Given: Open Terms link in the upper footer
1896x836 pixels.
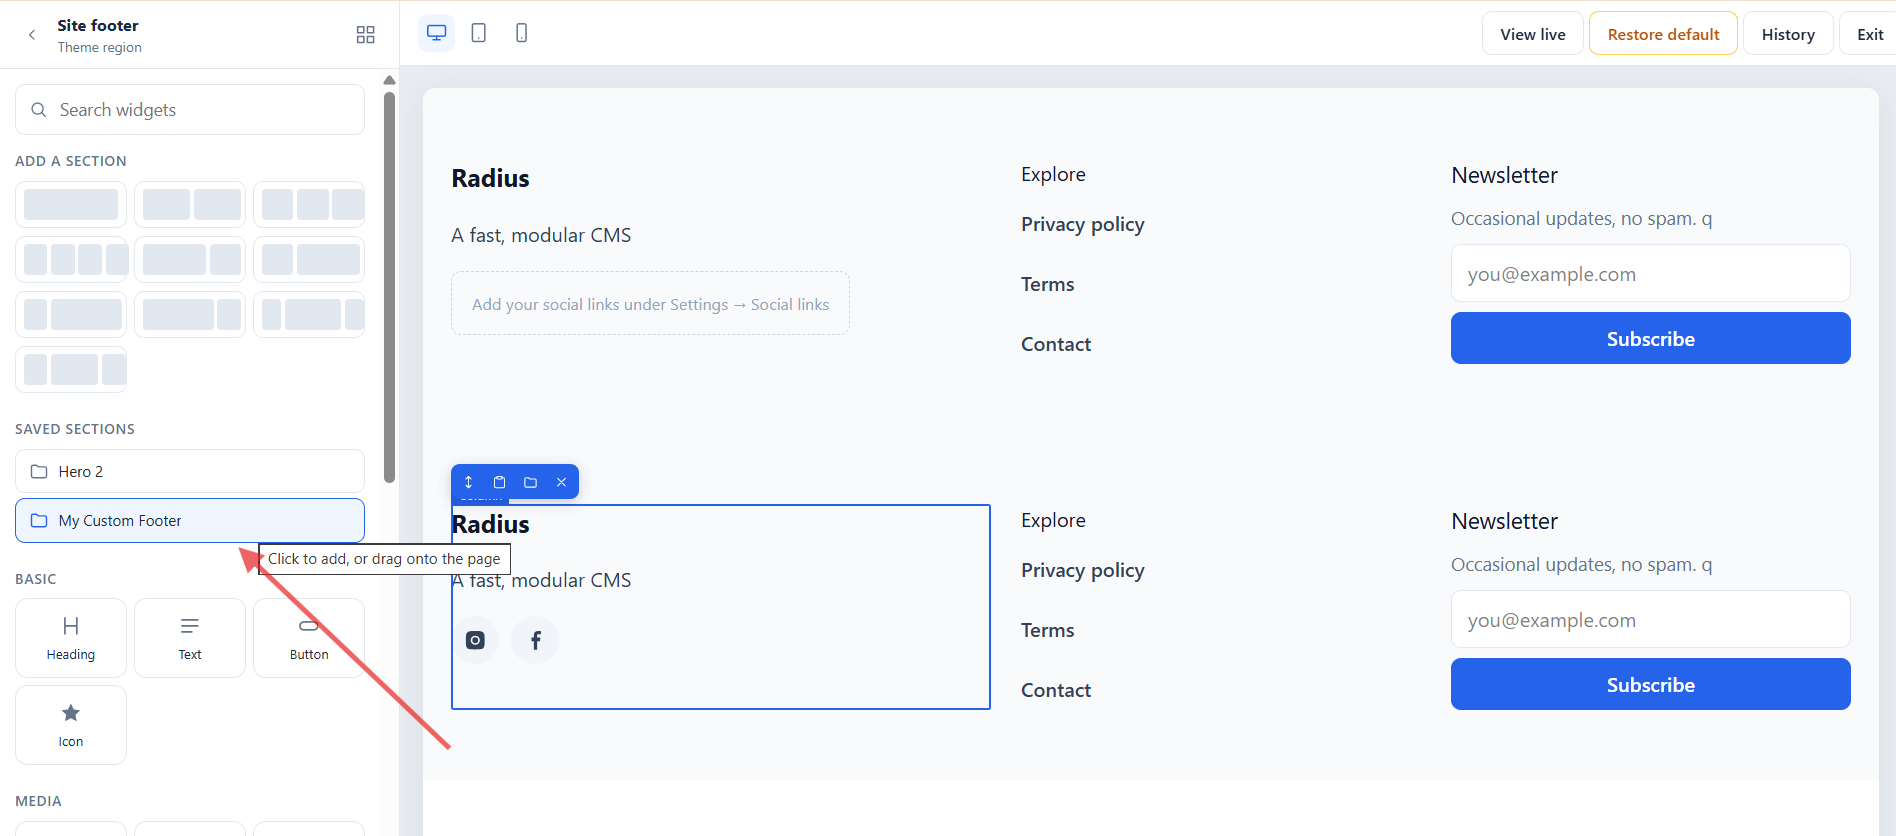Looking at the screenshot, I should (1047, 284).
